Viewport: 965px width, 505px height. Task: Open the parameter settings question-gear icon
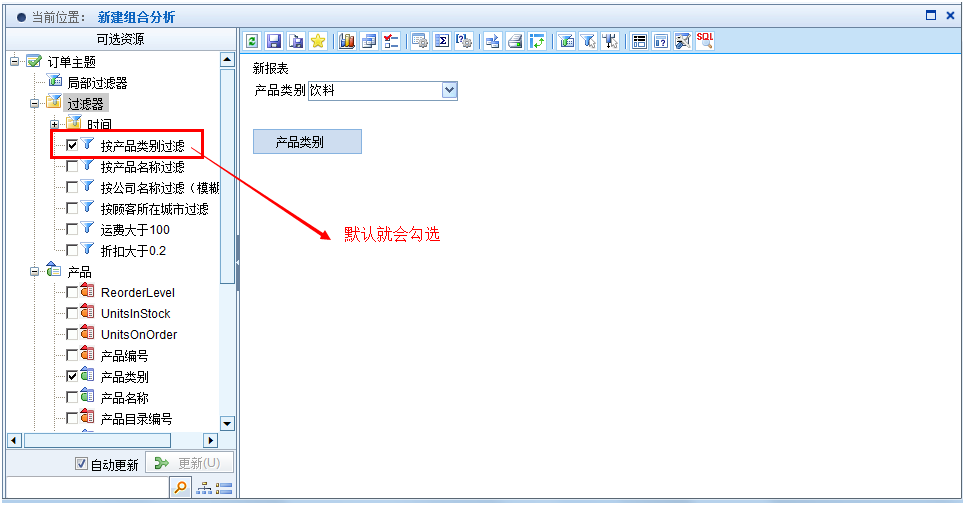tap(464, 41)
